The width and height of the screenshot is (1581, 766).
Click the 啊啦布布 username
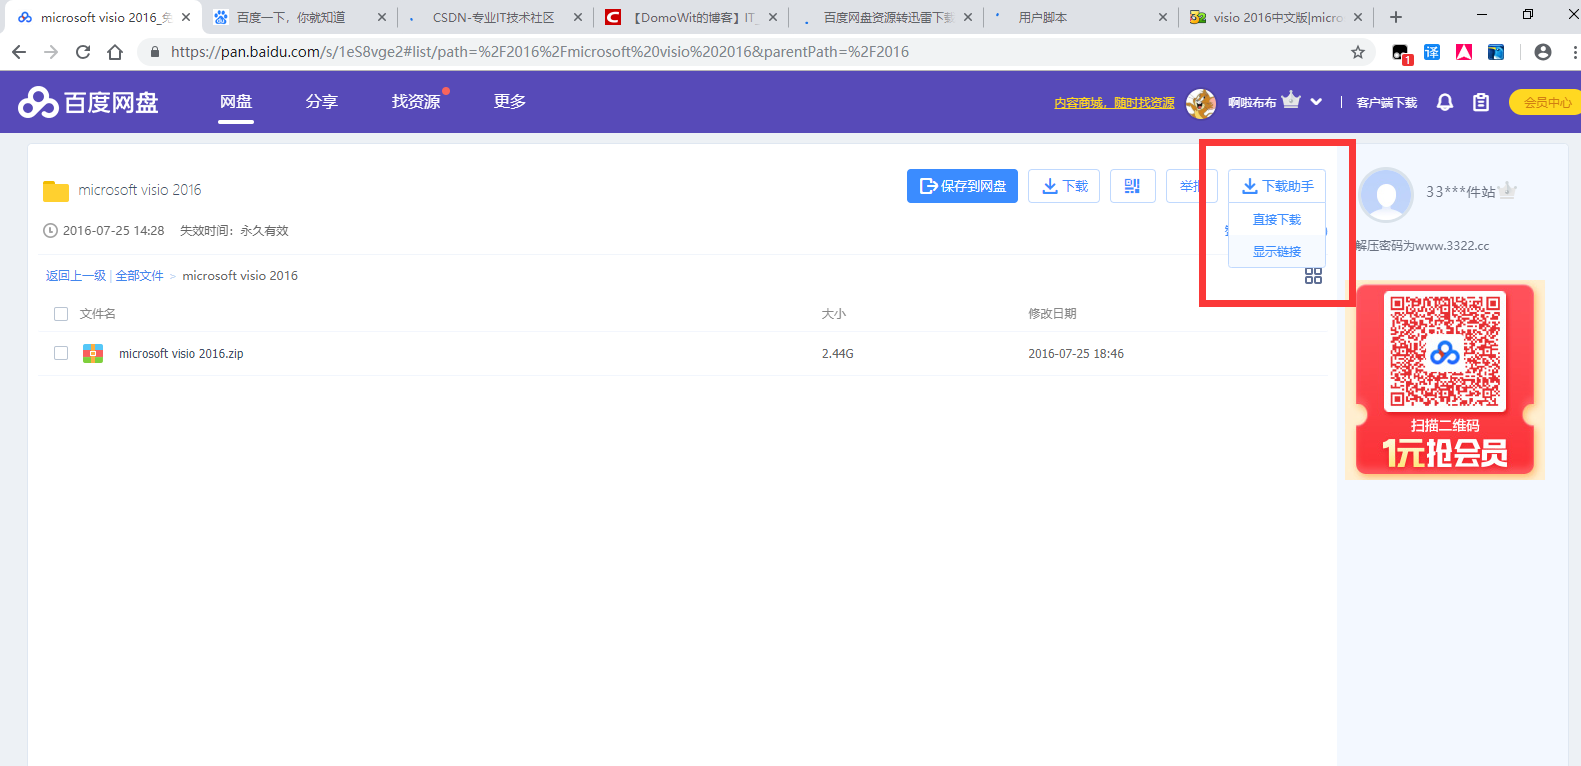[1252, 102]
